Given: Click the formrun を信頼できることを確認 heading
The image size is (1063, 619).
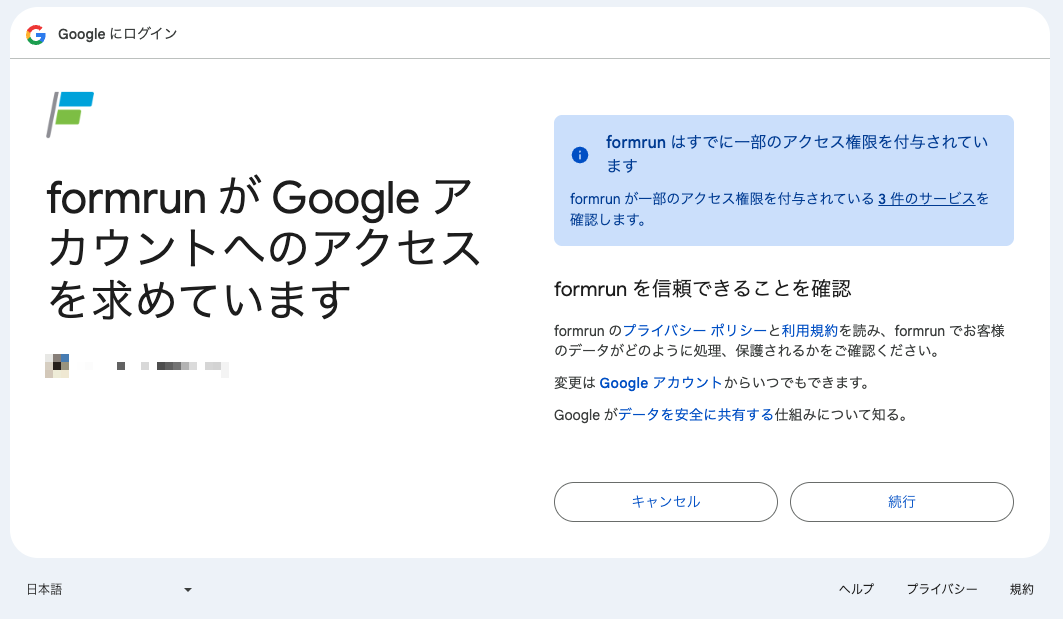Looking at the screenshot, I should pyautogui.click(x=702, y=289).
